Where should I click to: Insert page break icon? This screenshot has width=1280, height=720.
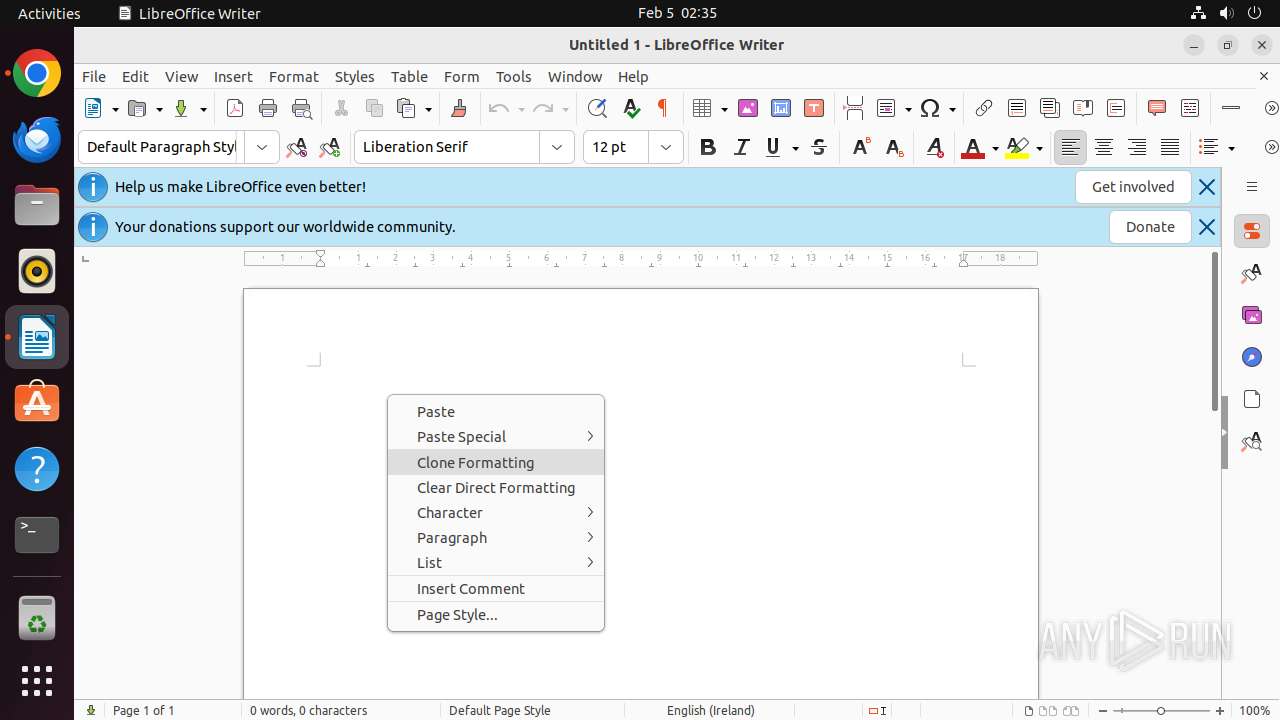[x=853, y=108]
